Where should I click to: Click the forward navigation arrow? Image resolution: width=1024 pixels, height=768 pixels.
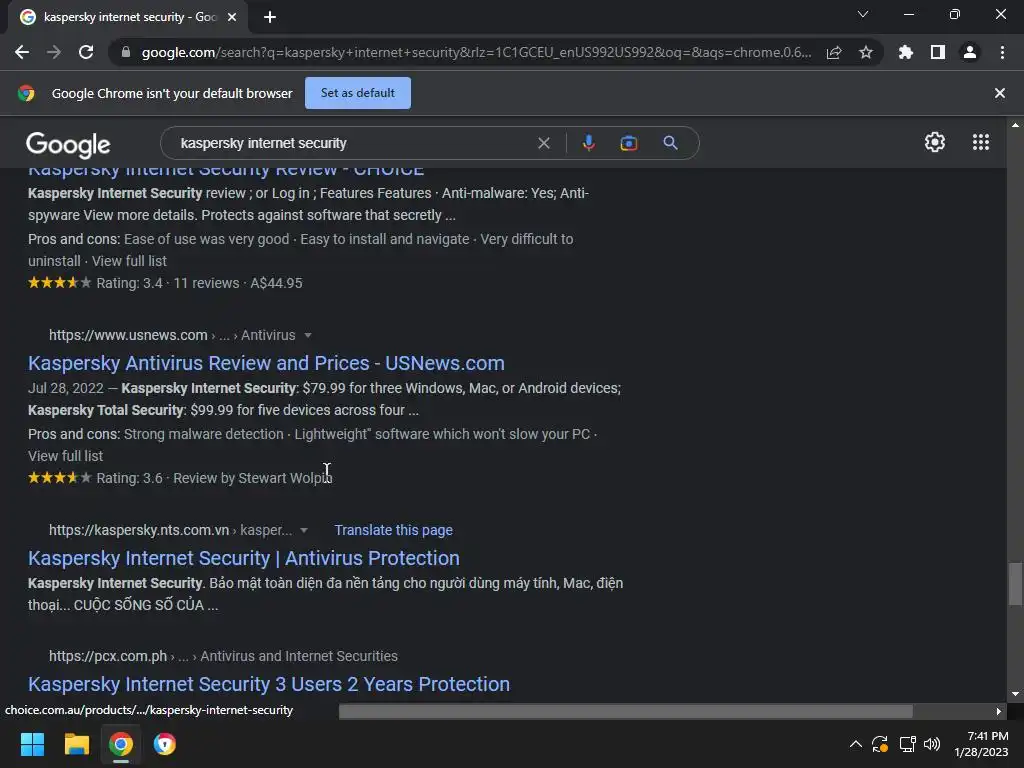click(x=54, y=52)
